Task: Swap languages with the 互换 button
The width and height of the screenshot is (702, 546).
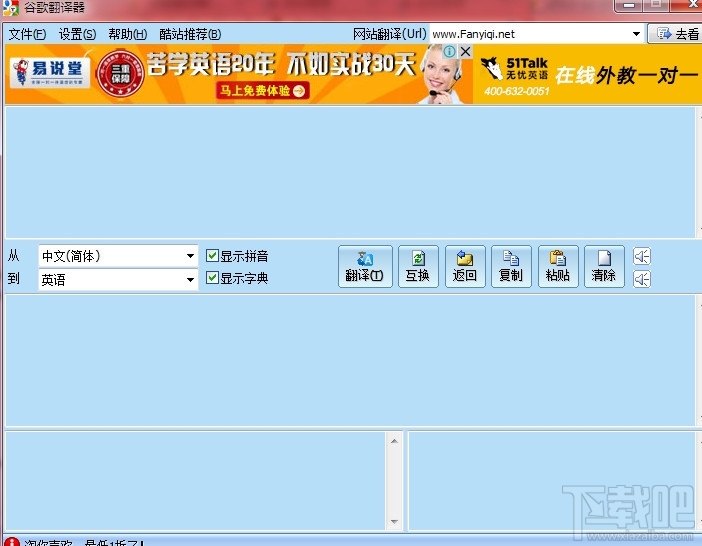Action: pyautogui.click(x=418, y=266)
